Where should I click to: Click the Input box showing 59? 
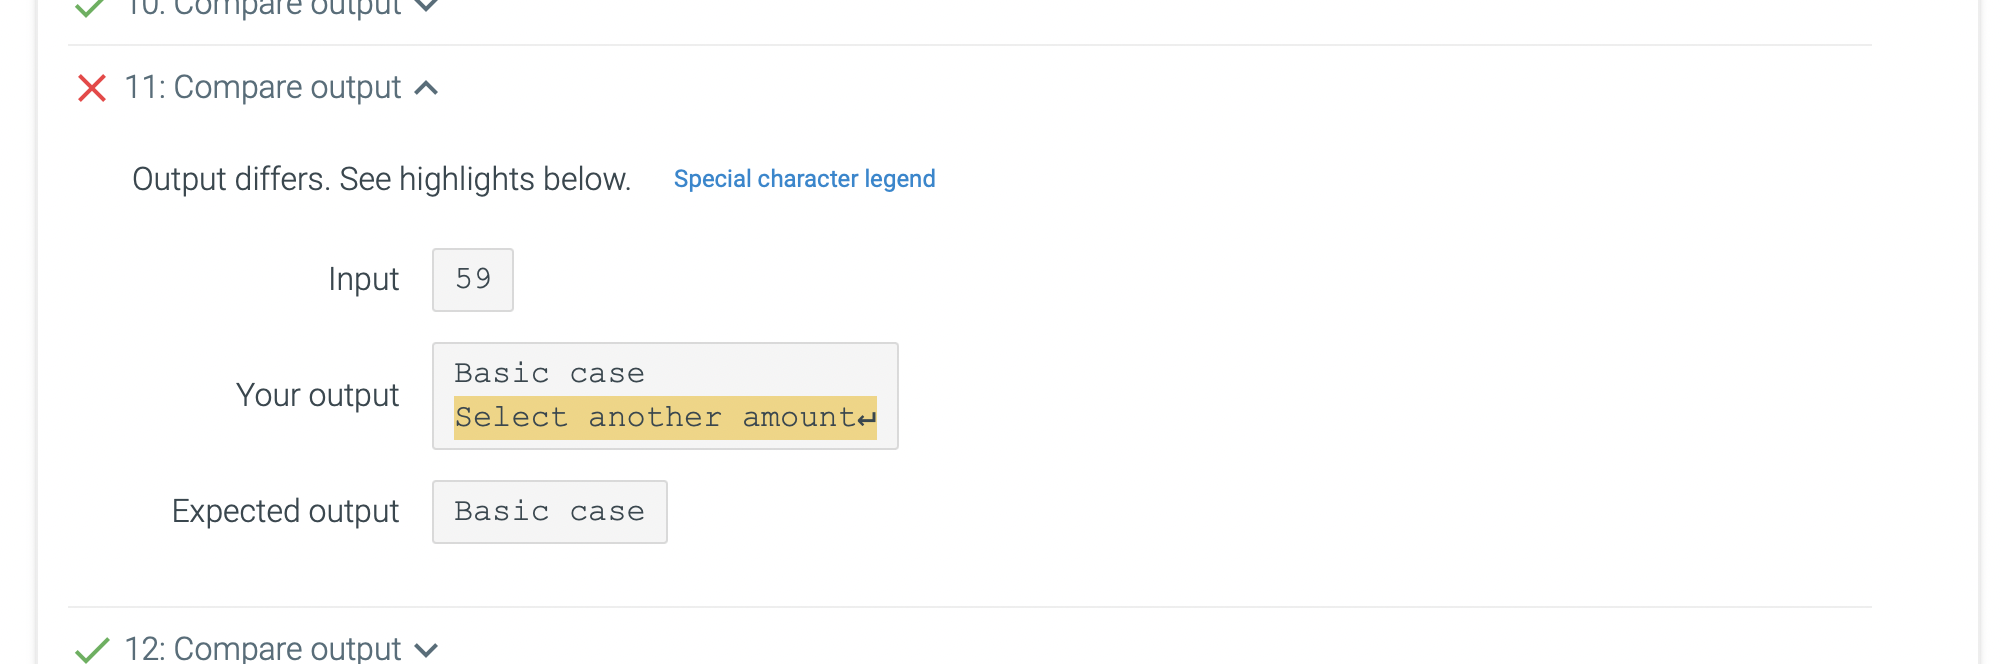(x=472, y=279)
